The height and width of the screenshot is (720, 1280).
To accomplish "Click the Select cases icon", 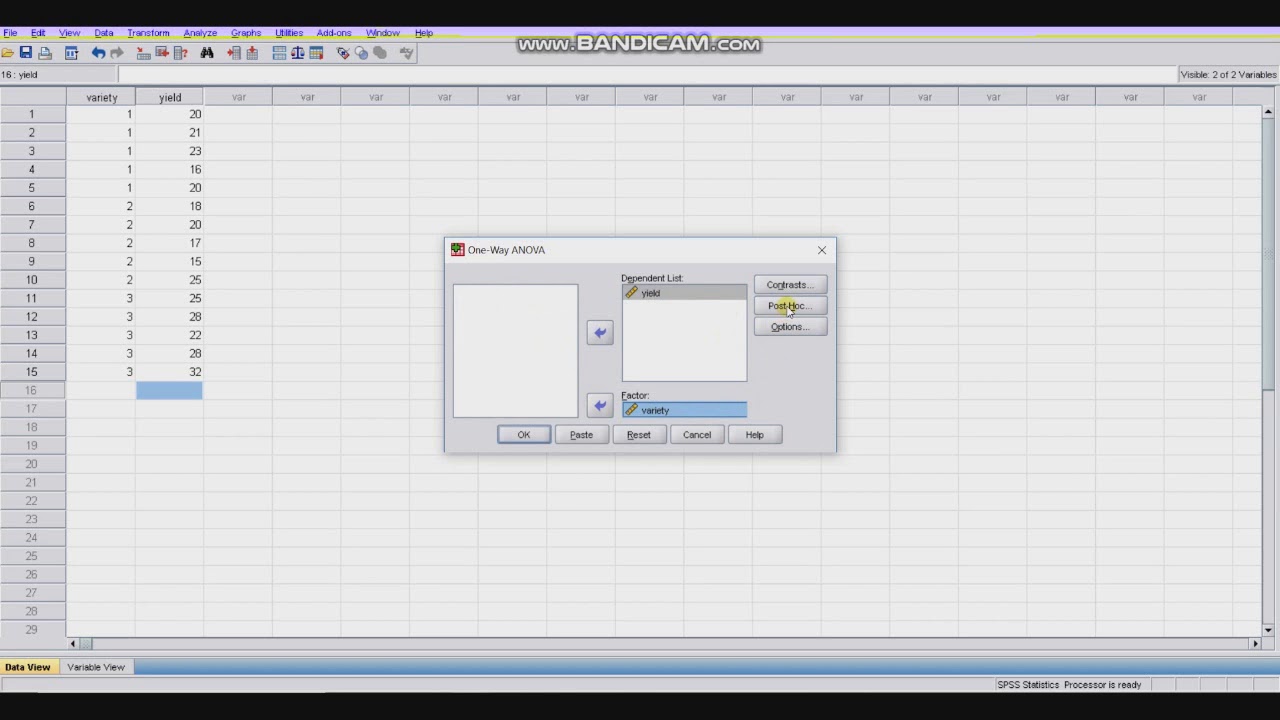I will pyautogui.click(x=316, y=53).
